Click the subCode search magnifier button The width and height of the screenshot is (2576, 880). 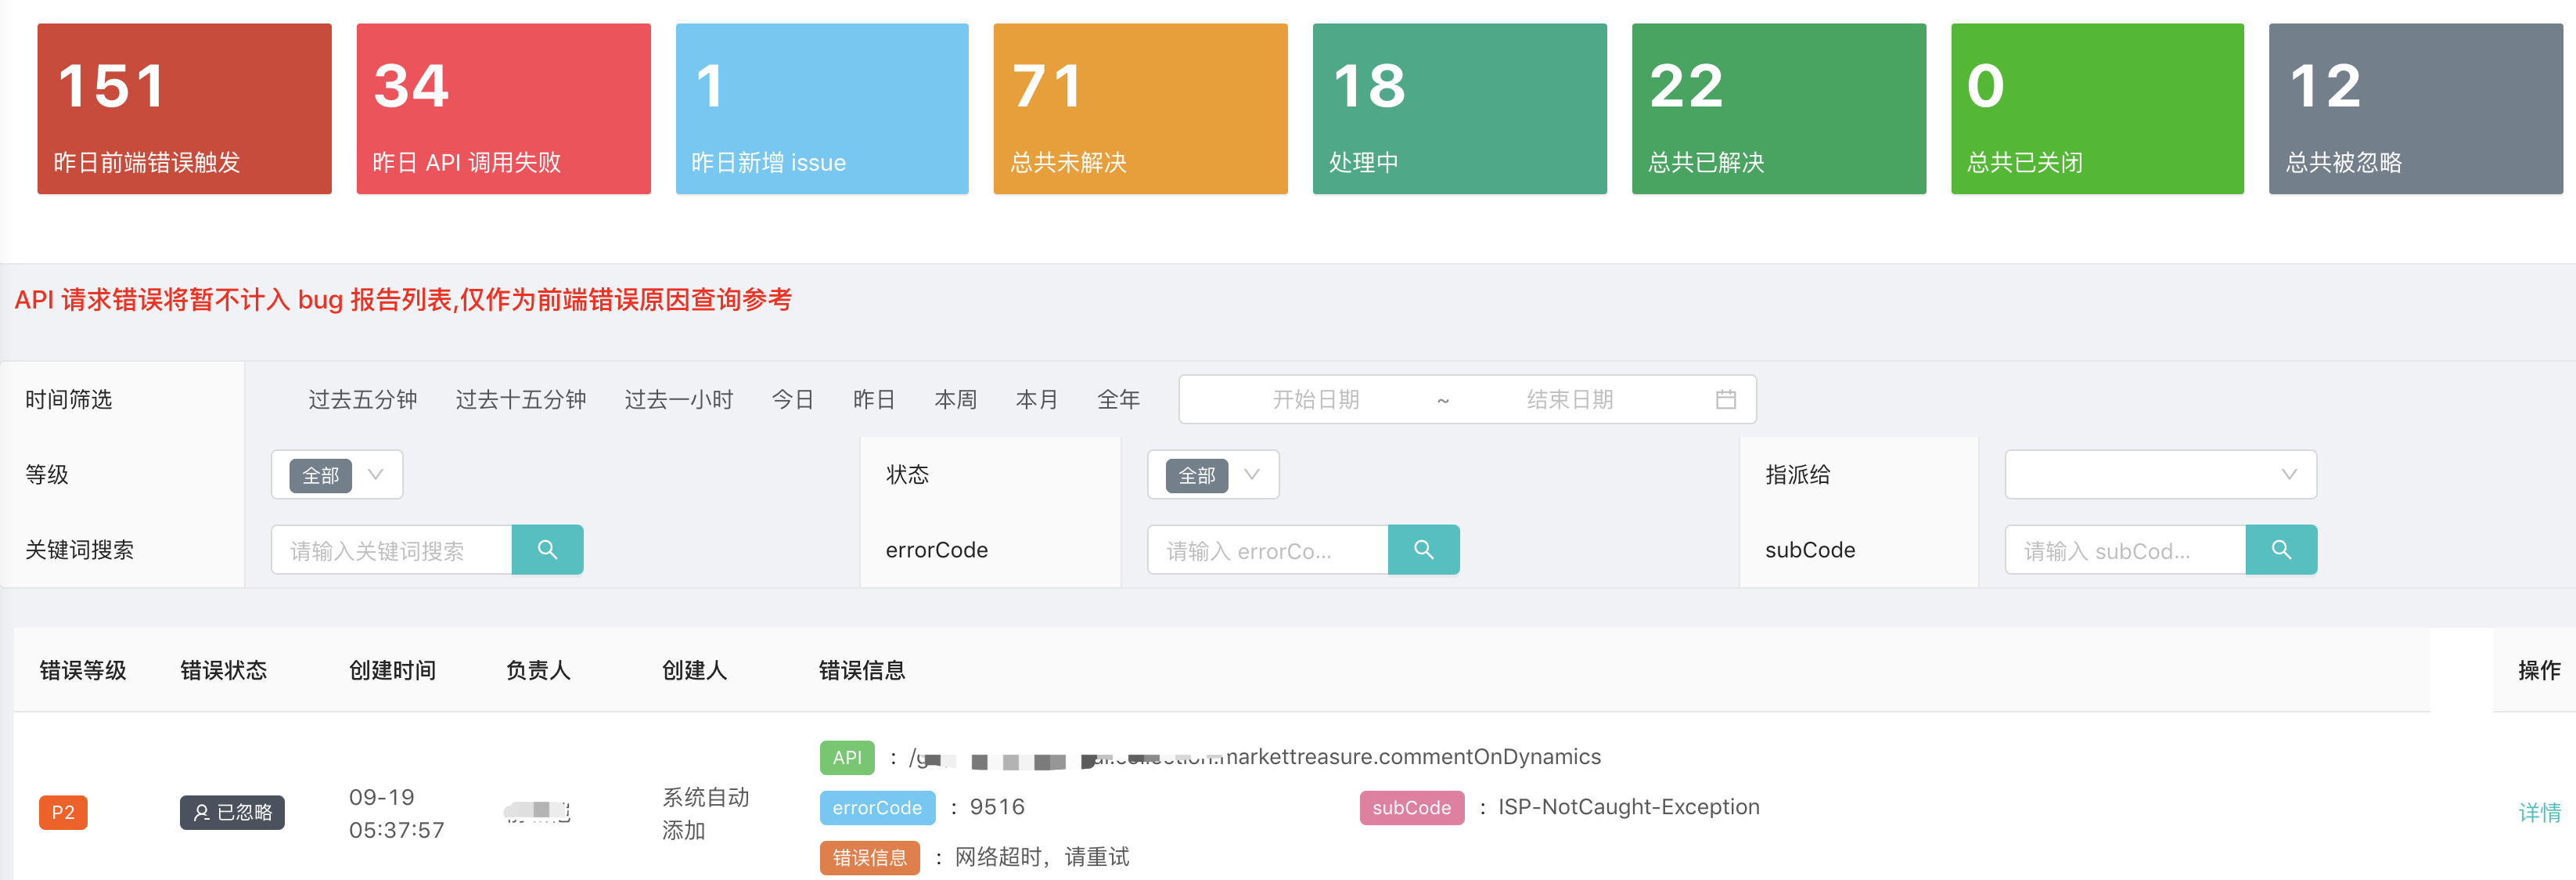tap(2280, 549)
